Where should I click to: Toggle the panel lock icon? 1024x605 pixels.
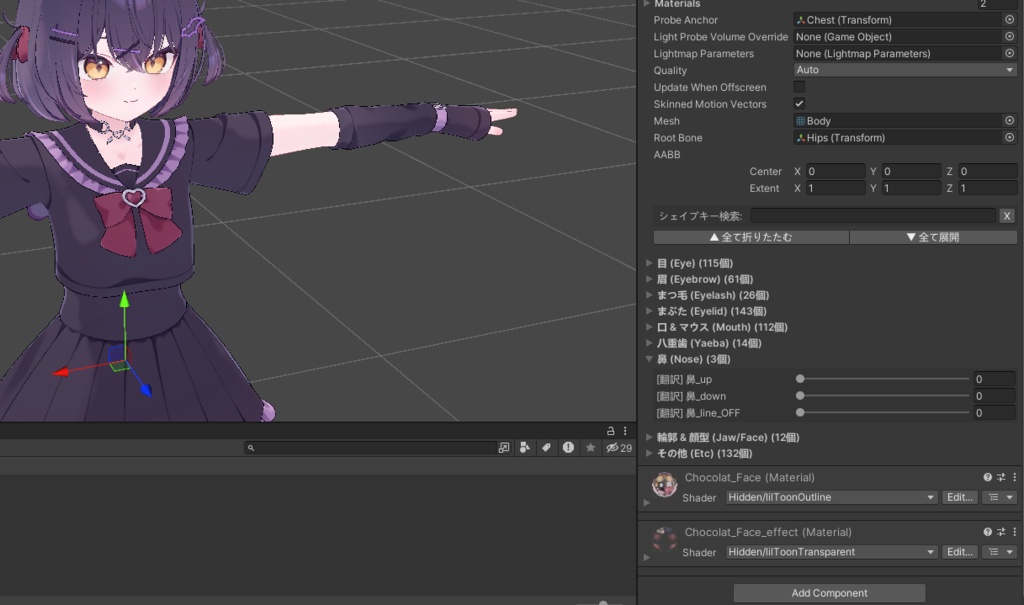point(610,431)
